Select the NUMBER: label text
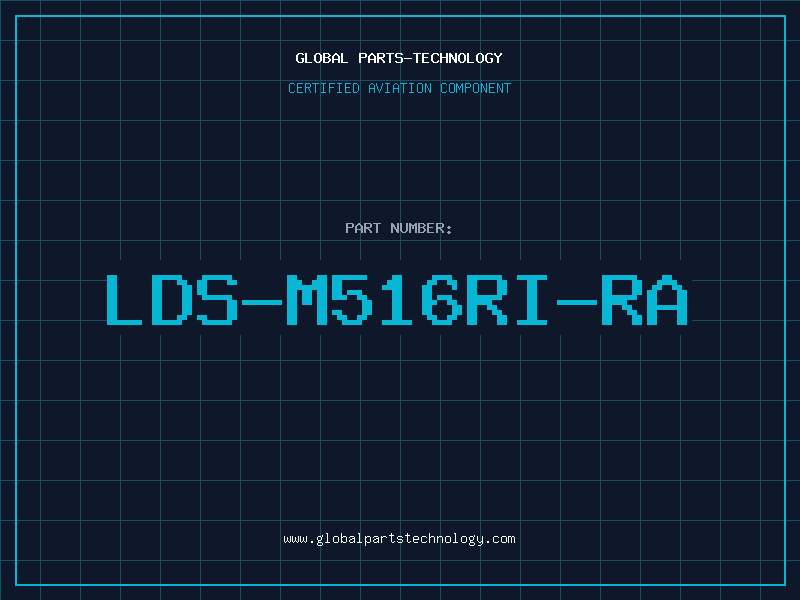Viewport: 800px width, 600px height. [x=421, y=228]
